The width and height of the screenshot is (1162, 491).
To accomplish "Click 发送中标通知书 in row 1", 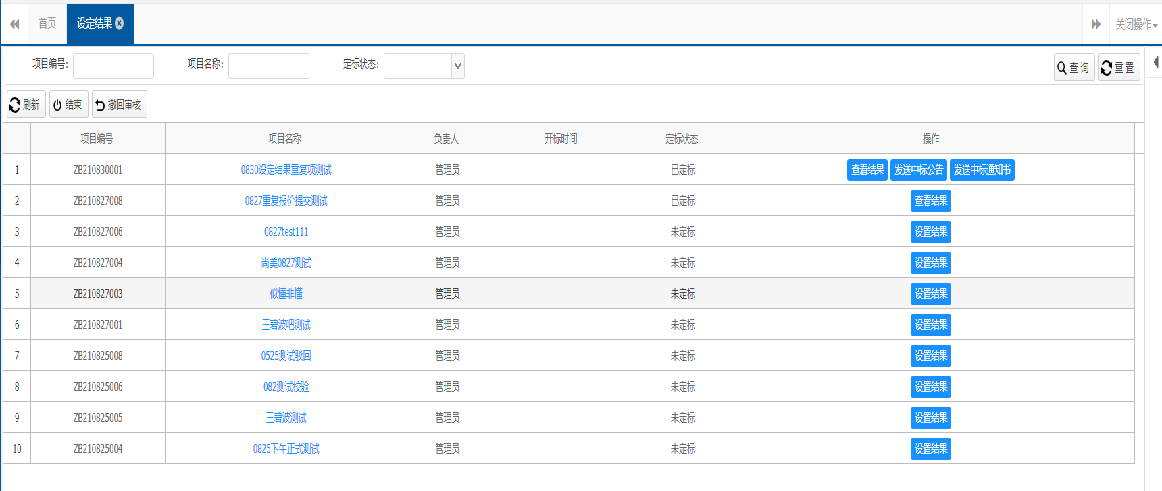I will tap(982, 170).
